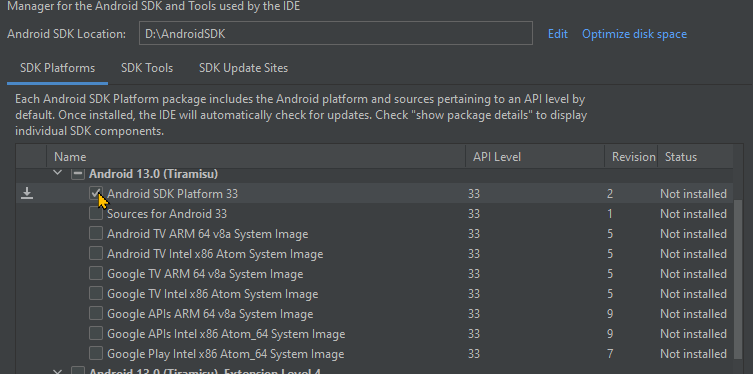This screenshot has width=753, height=374.
Task: Sort by the API Level column header
Action: pos(534,157)
